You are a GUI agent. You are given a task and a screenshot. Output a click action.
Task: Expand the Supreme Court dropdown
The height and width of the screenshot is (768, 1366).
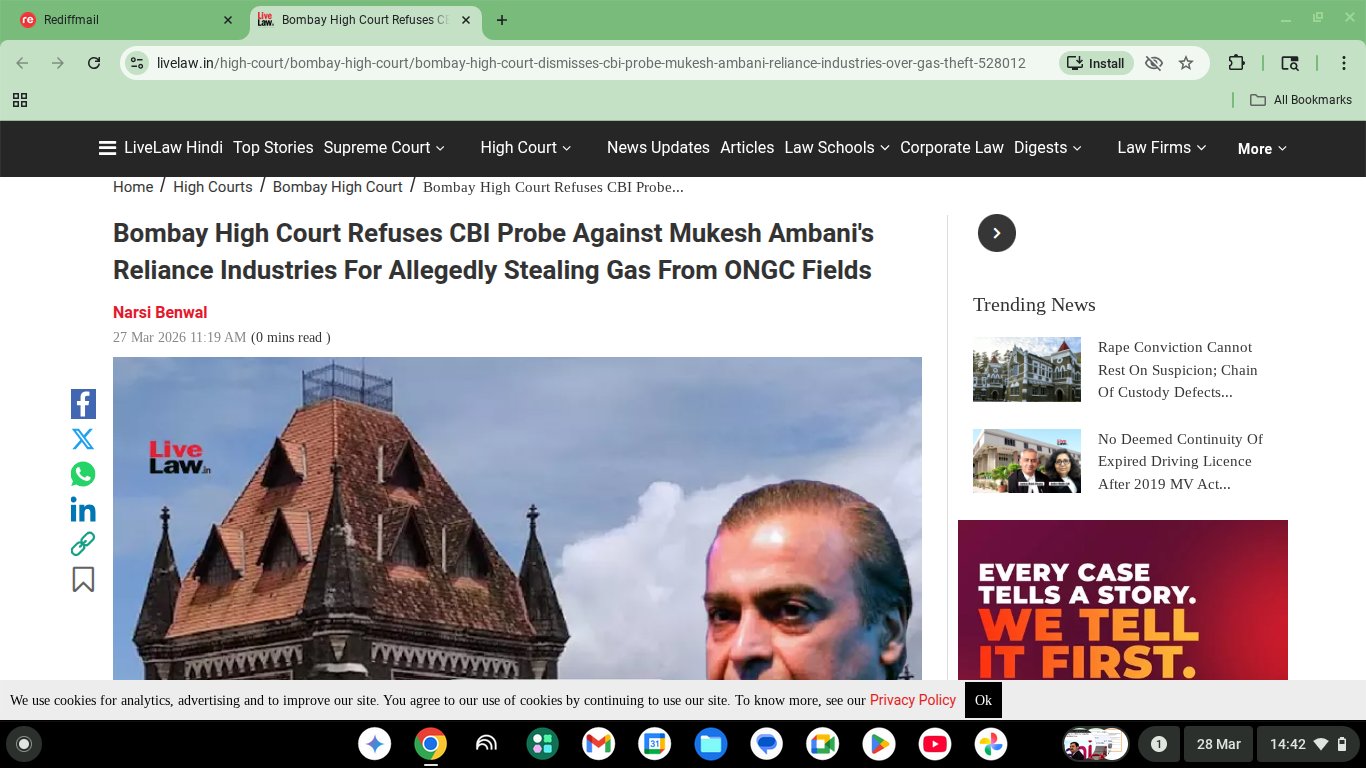coord(384,148)
